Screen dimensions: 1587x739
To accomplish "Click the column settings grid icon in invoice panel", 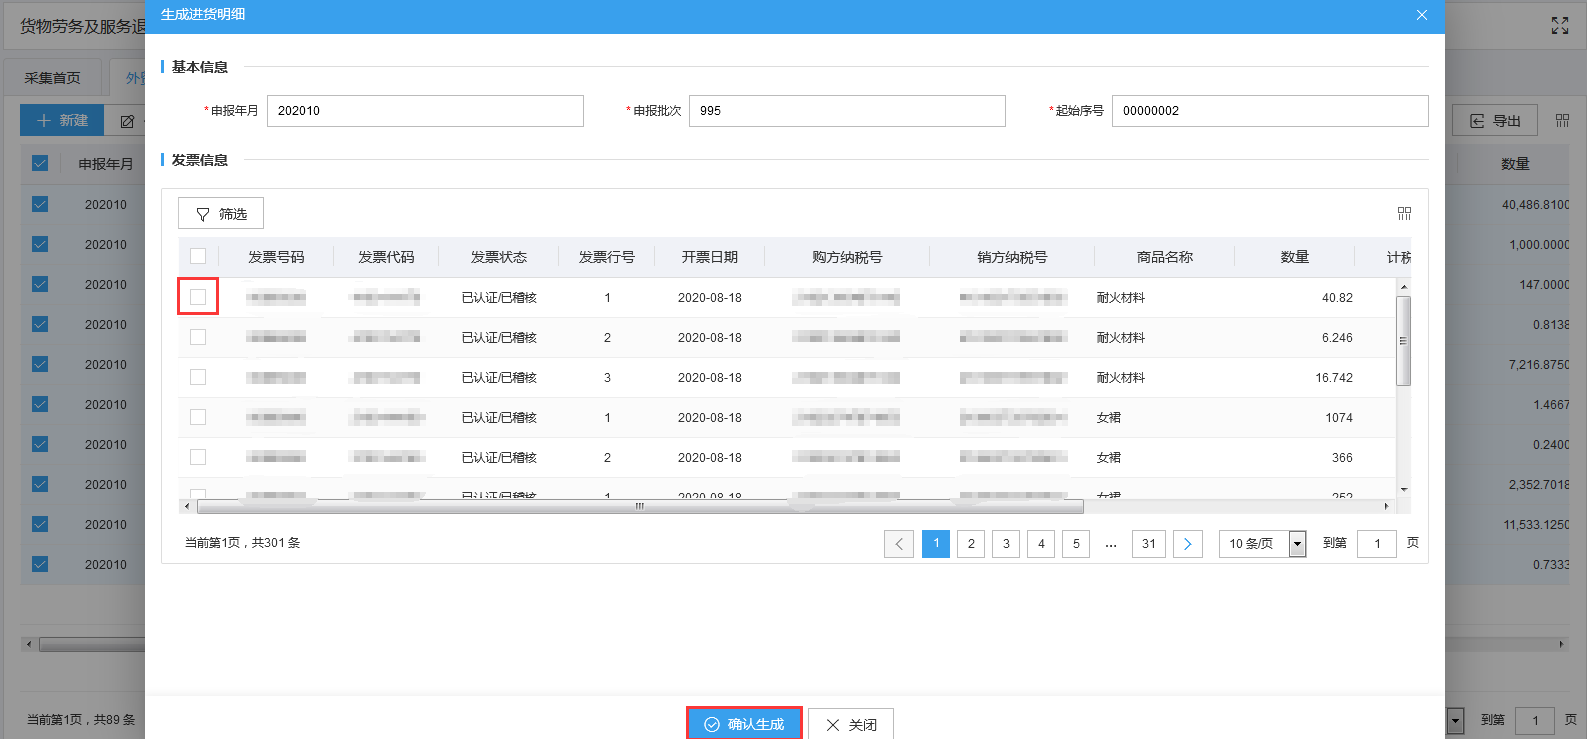I will pyautogui.click(x=1404, y=213).
